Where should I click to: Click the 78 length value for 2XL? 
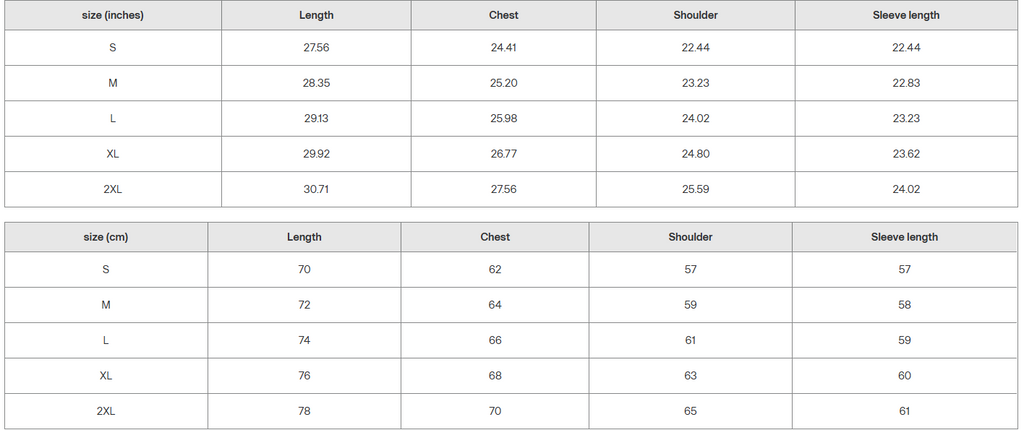(x=304, y=412)
